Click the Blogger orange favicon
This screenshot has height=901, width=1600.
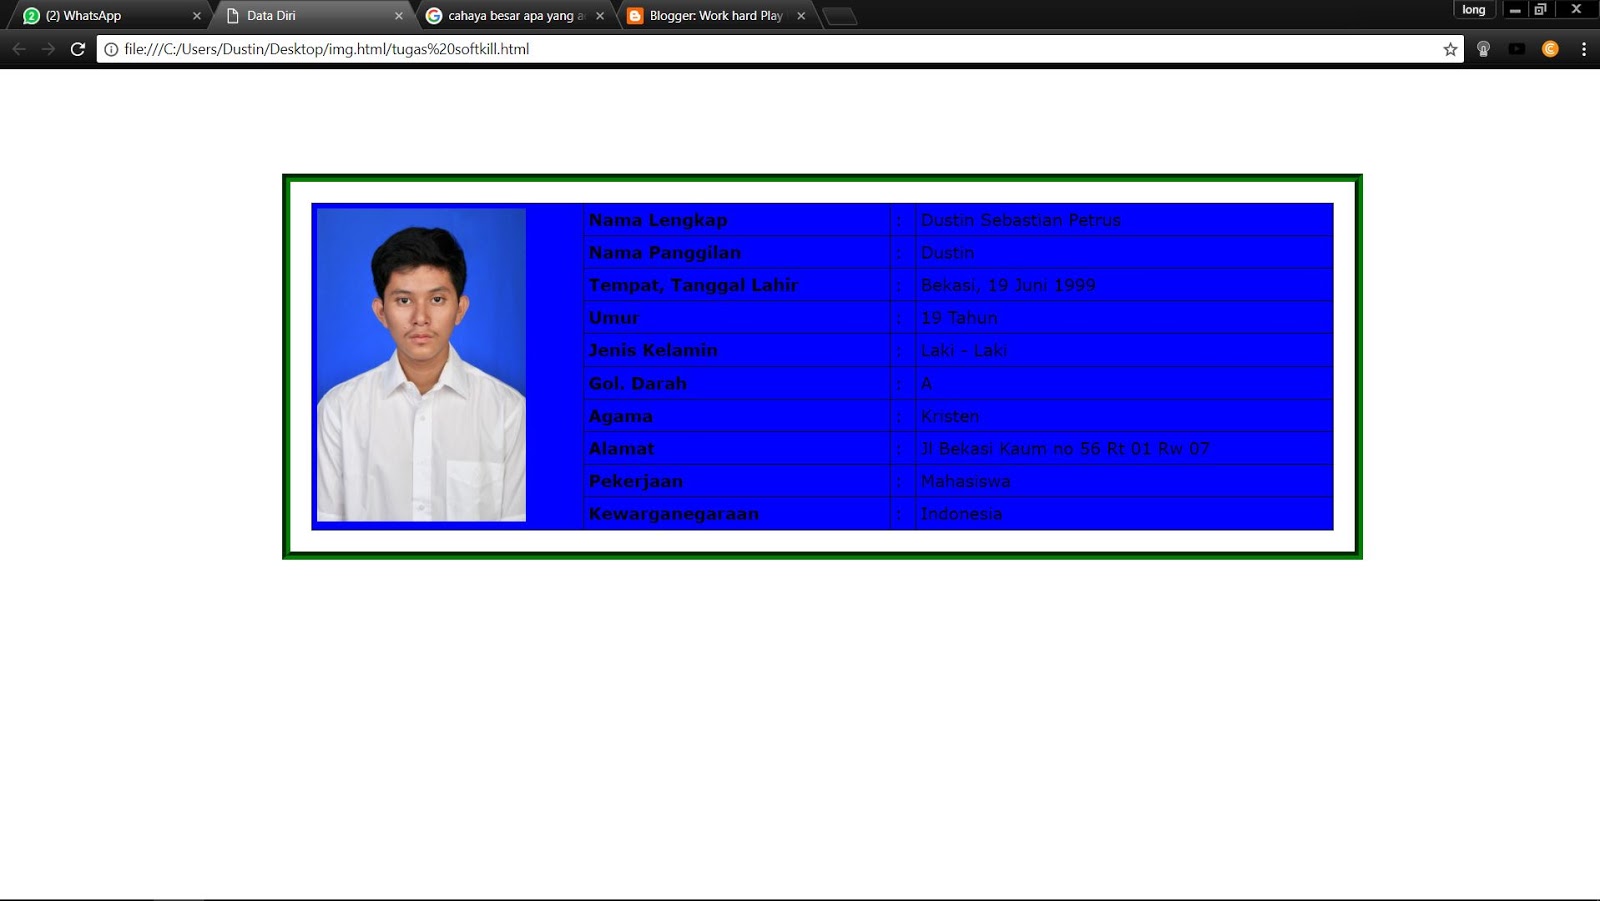coord(634,15)
